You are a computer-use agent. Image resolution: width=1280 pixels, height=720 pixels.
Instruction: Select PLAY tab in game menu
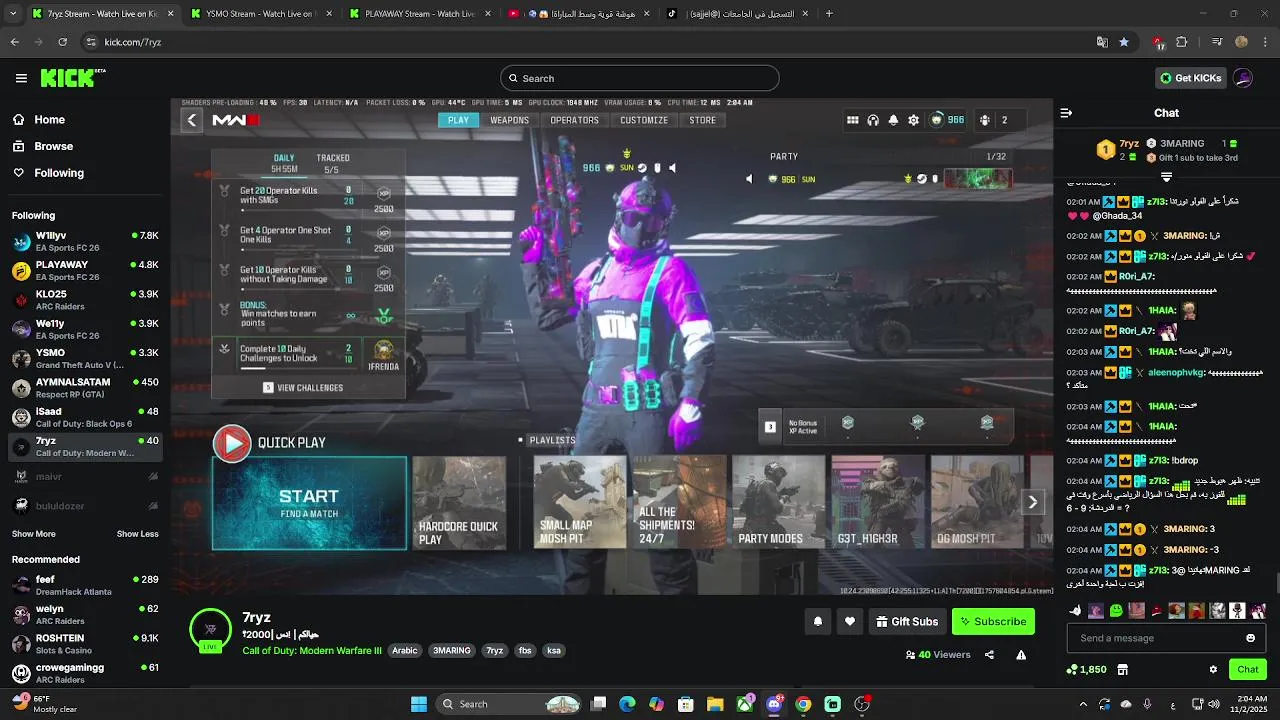coord(458,120)
